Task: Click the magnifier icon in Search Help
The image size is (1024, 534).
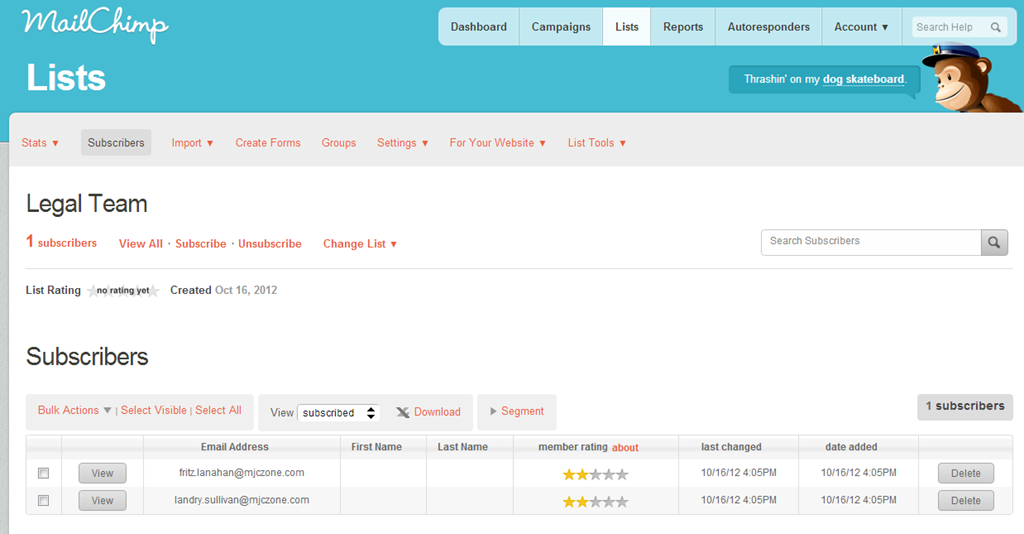Action: click(x=996, y=28)
